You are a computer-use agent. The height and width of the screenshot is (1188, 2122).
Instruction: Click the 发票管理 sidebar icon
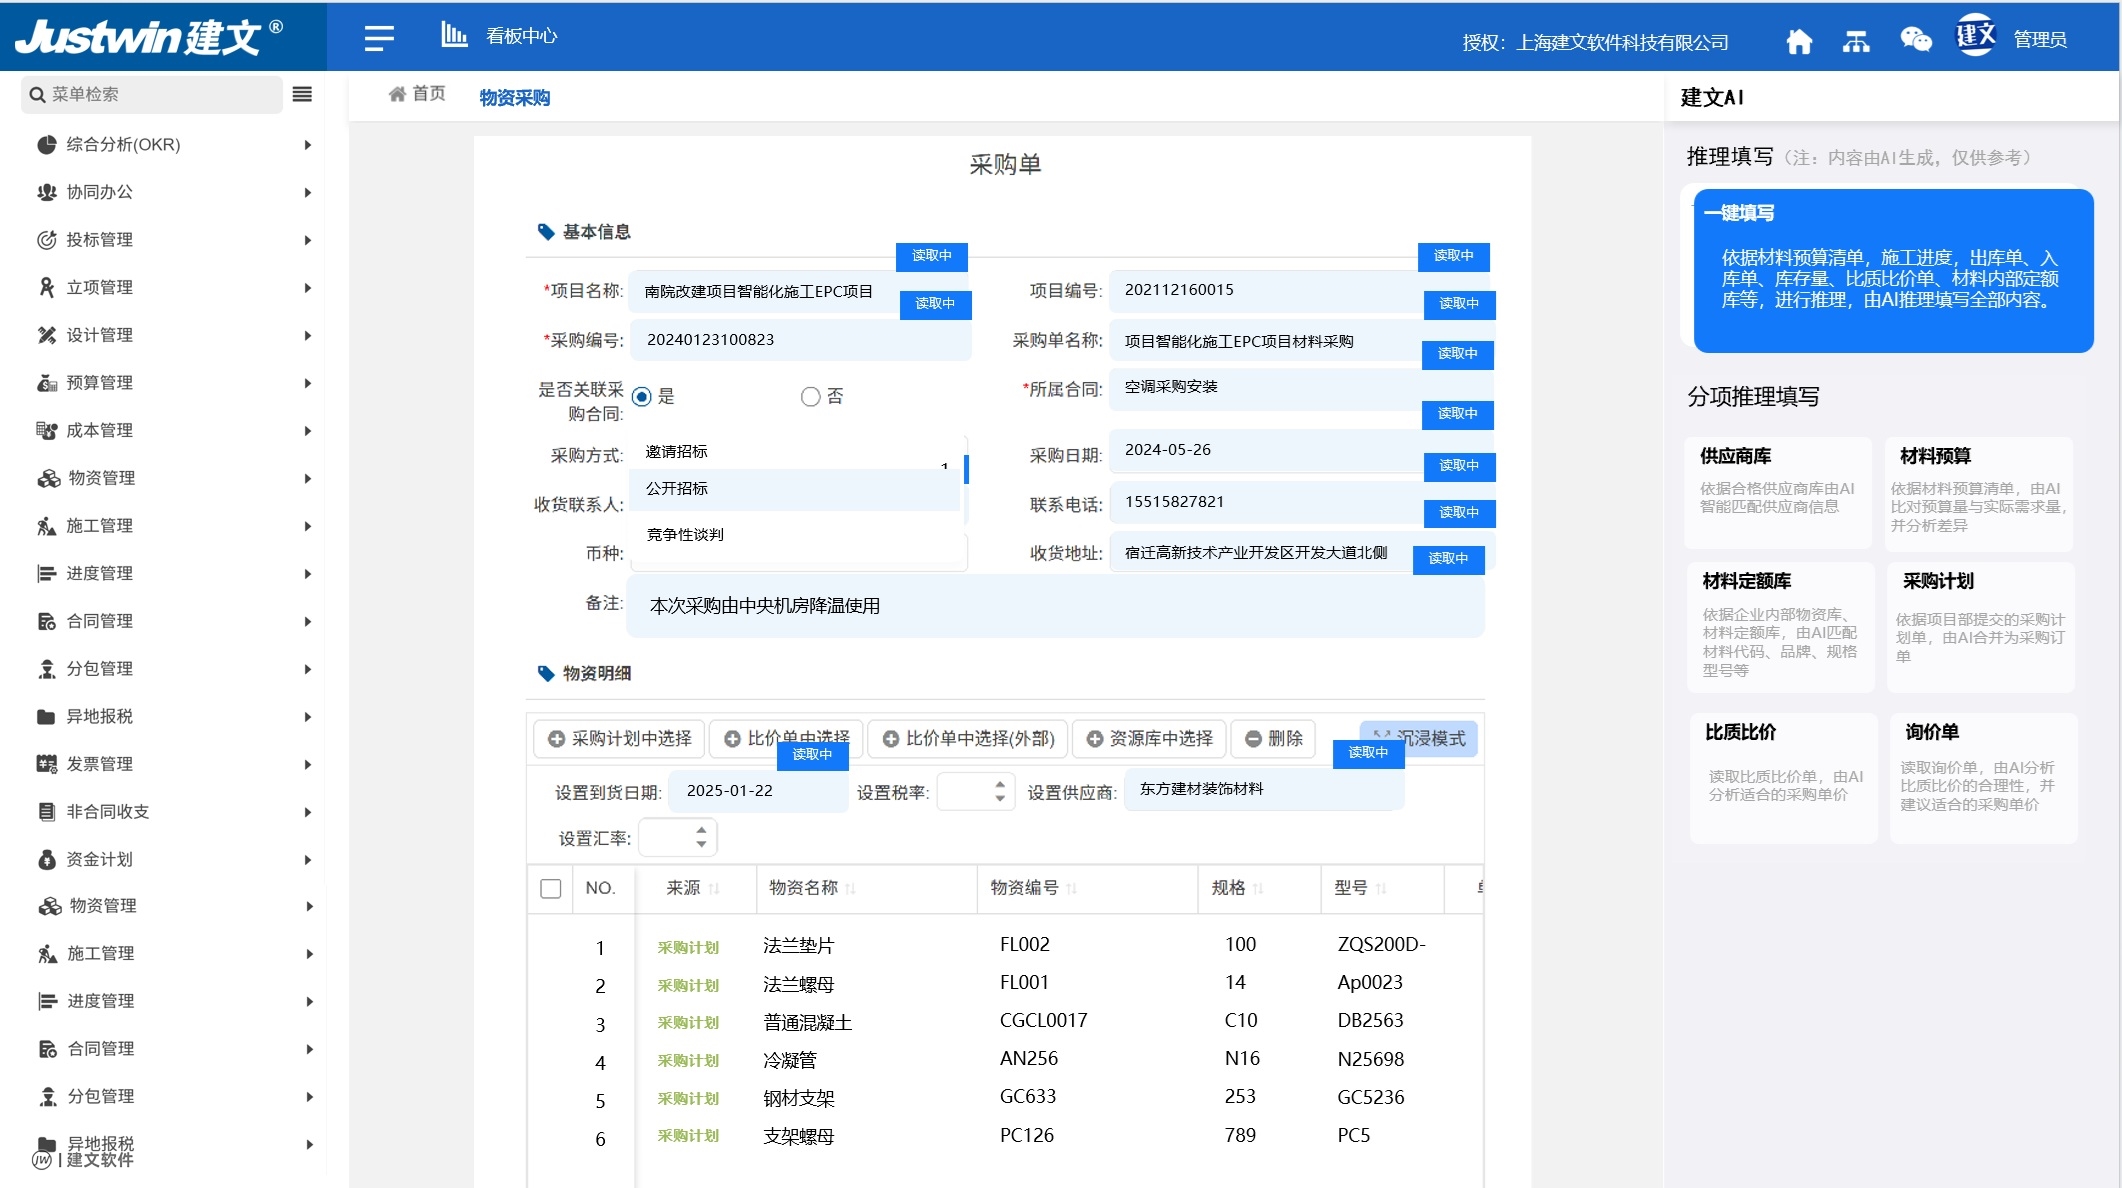click(x=46, y=764)
